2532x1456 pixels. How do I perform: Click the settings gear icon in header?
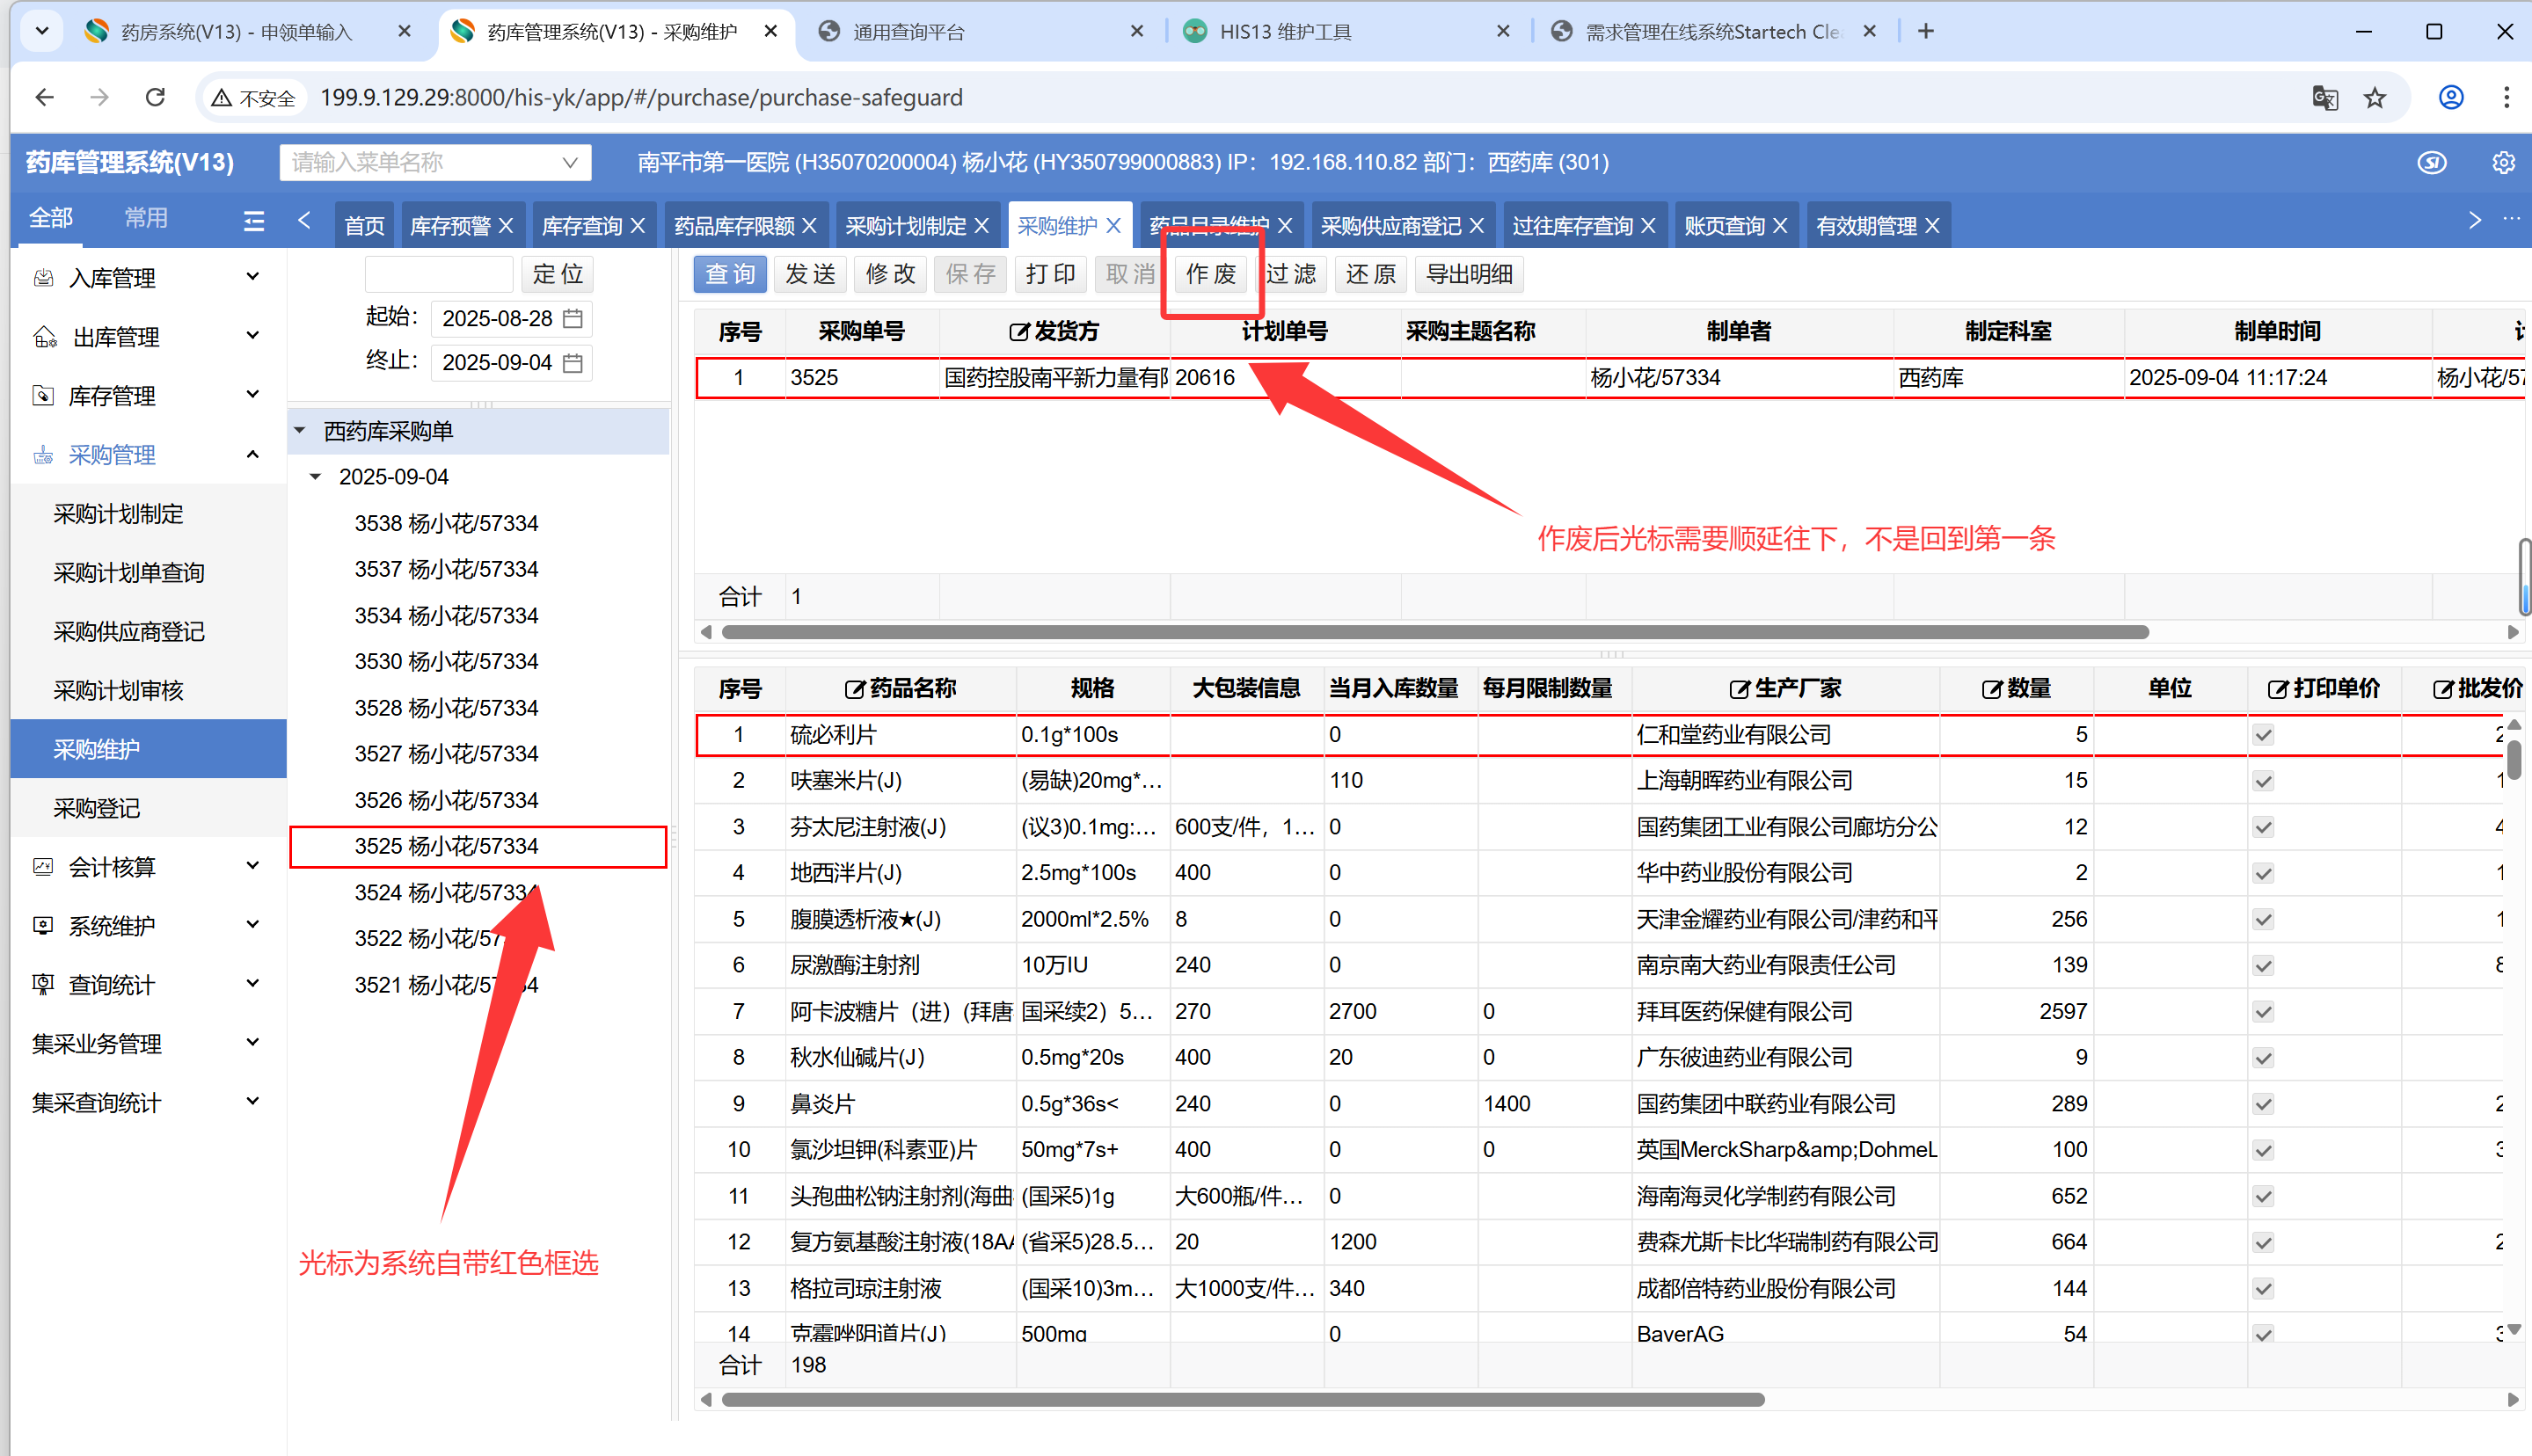2502,162
